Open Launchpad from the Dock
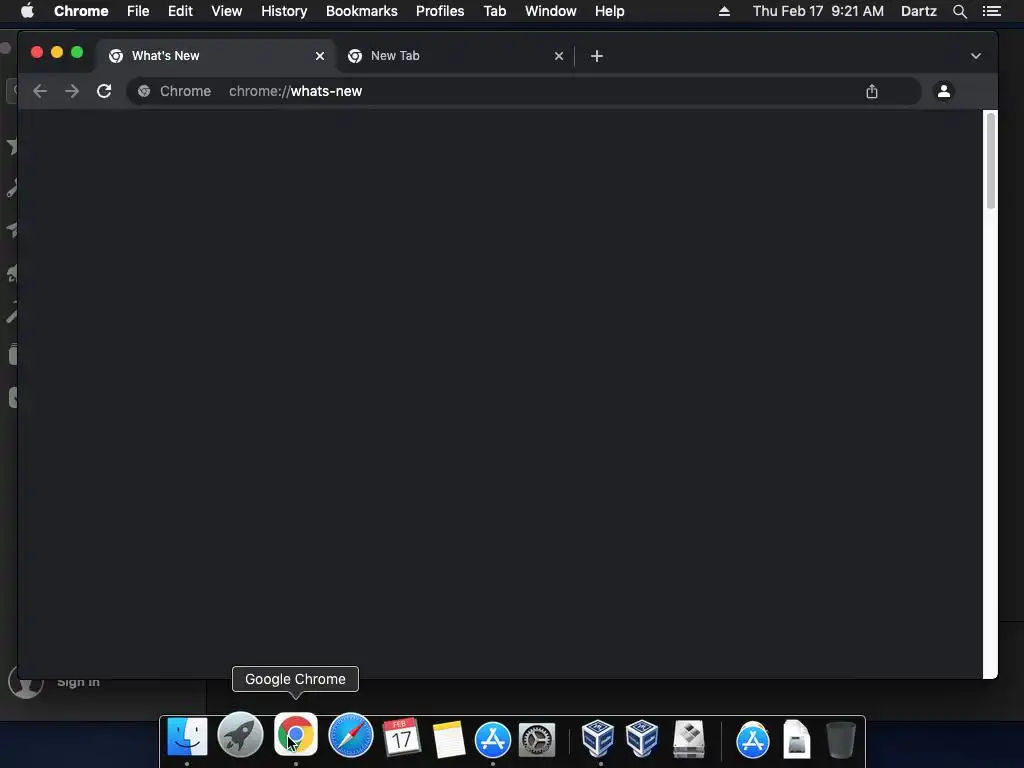1024x768 pixels. [240, 735]
